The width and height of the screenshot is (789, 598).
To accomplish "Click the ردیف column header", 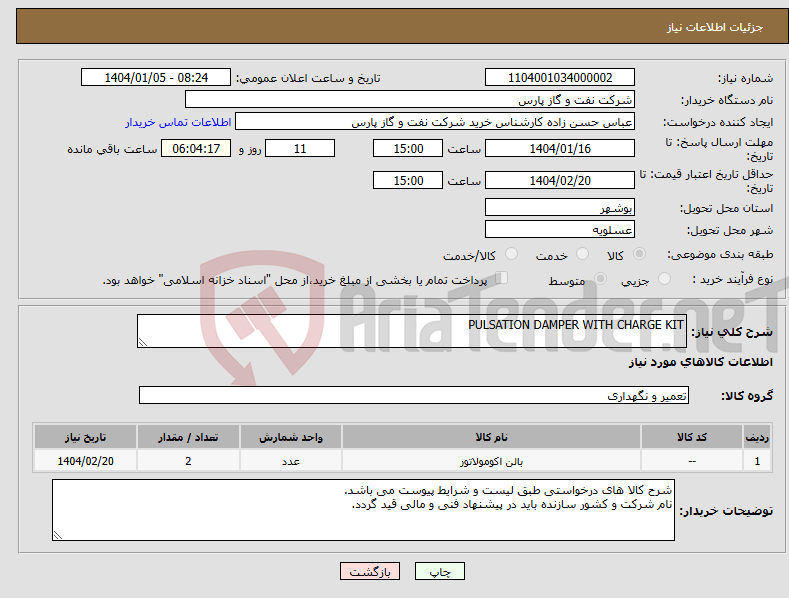I will [757, 437].
